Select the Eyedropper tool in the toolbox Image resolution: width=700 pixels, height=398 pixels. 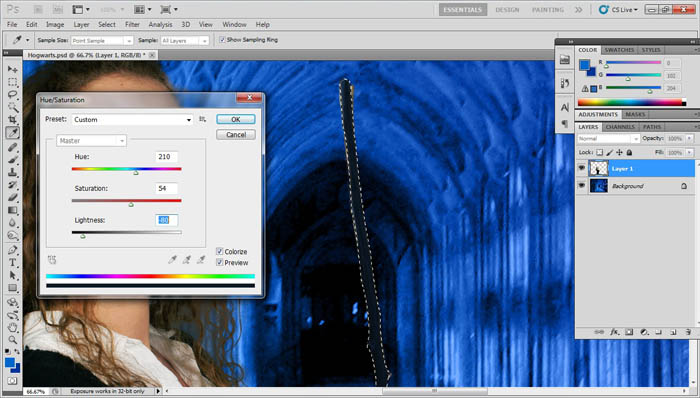pos(12,133)
